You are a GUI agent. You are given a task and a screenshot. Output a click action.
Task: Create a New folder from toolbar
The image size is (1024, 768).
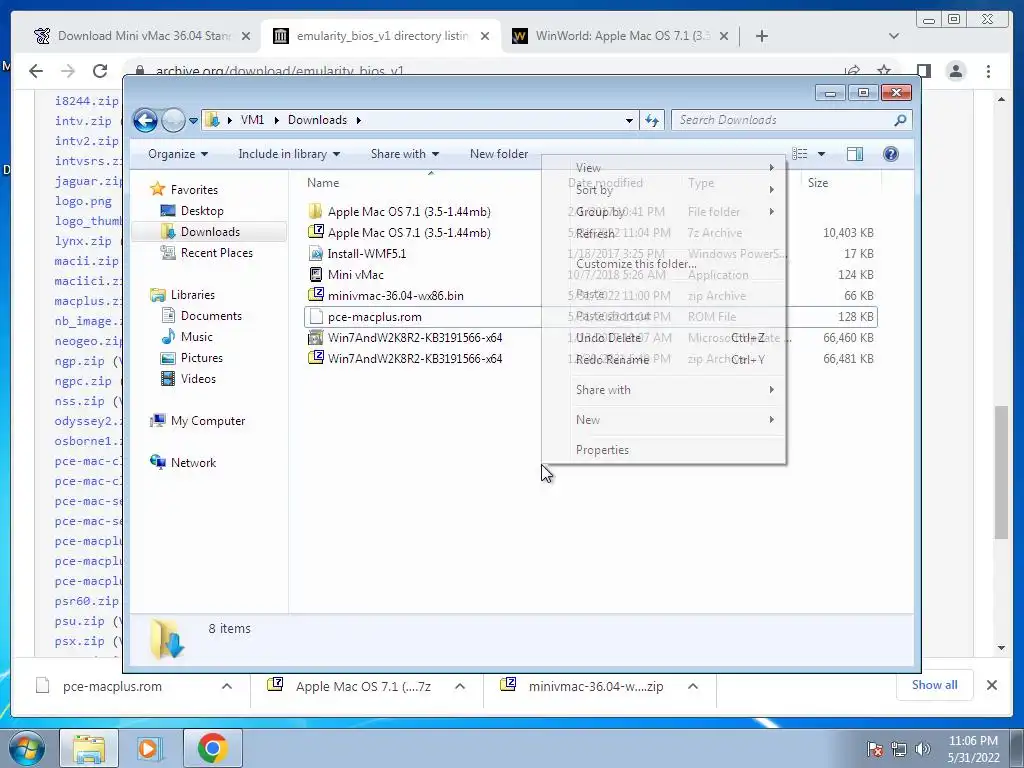coord(499,154)
